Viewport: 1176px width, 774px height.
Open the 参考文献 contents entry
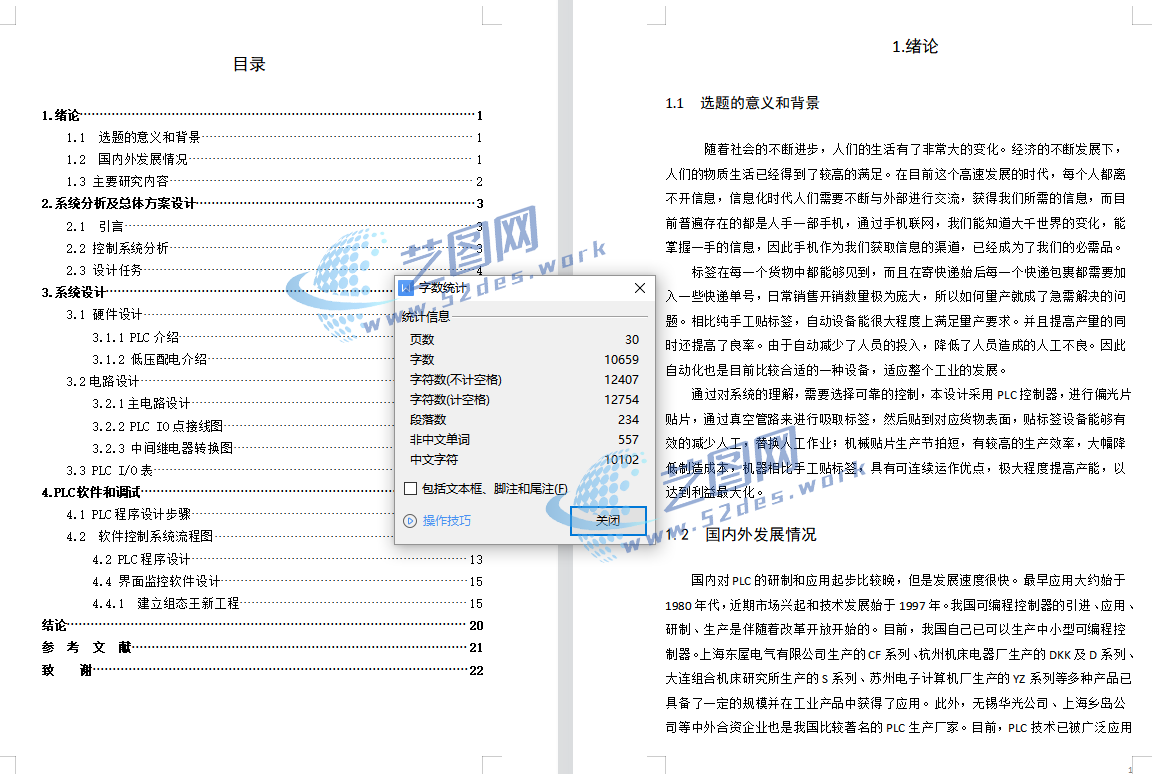pyautogui.click(x=262, y=647)
